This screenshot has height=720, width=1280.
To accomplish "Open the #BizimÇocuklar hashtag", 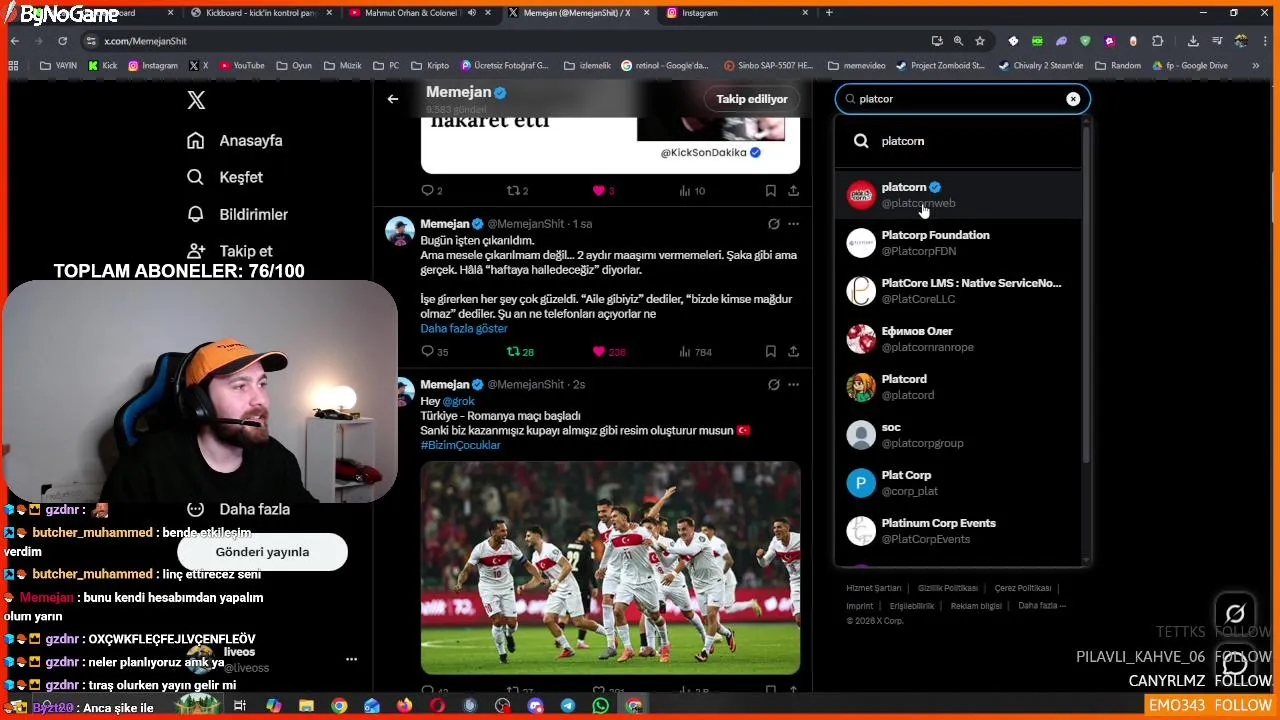I will (460, 445).
